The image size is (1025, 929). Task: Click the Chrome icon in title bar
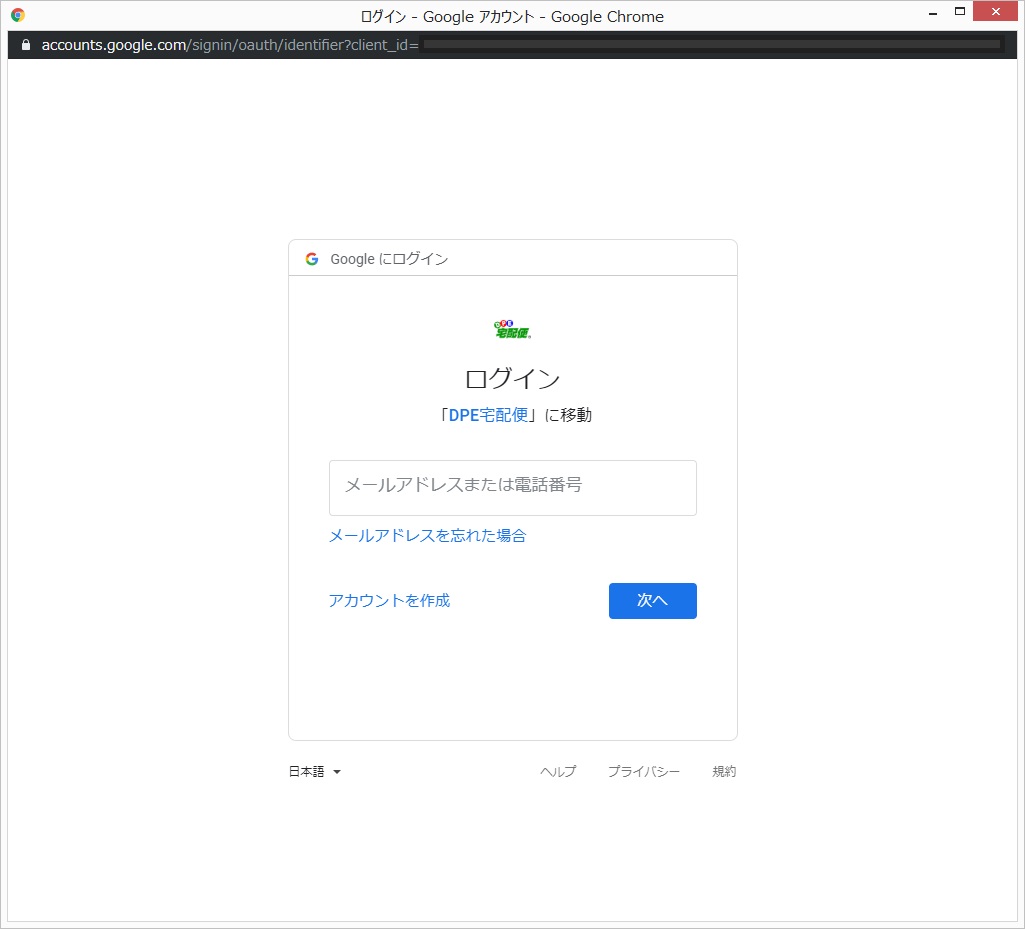[18, 15]
